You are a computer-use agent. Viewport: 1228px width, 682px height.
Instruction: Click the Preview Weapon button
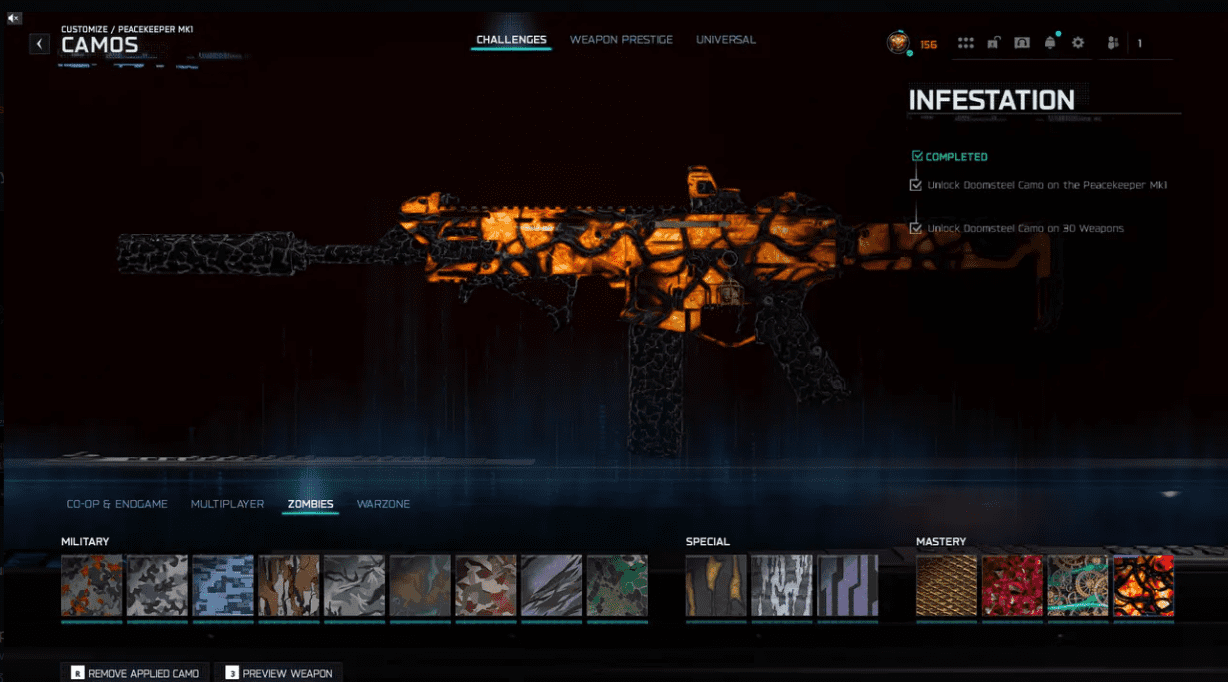click(x=279, y=673)
